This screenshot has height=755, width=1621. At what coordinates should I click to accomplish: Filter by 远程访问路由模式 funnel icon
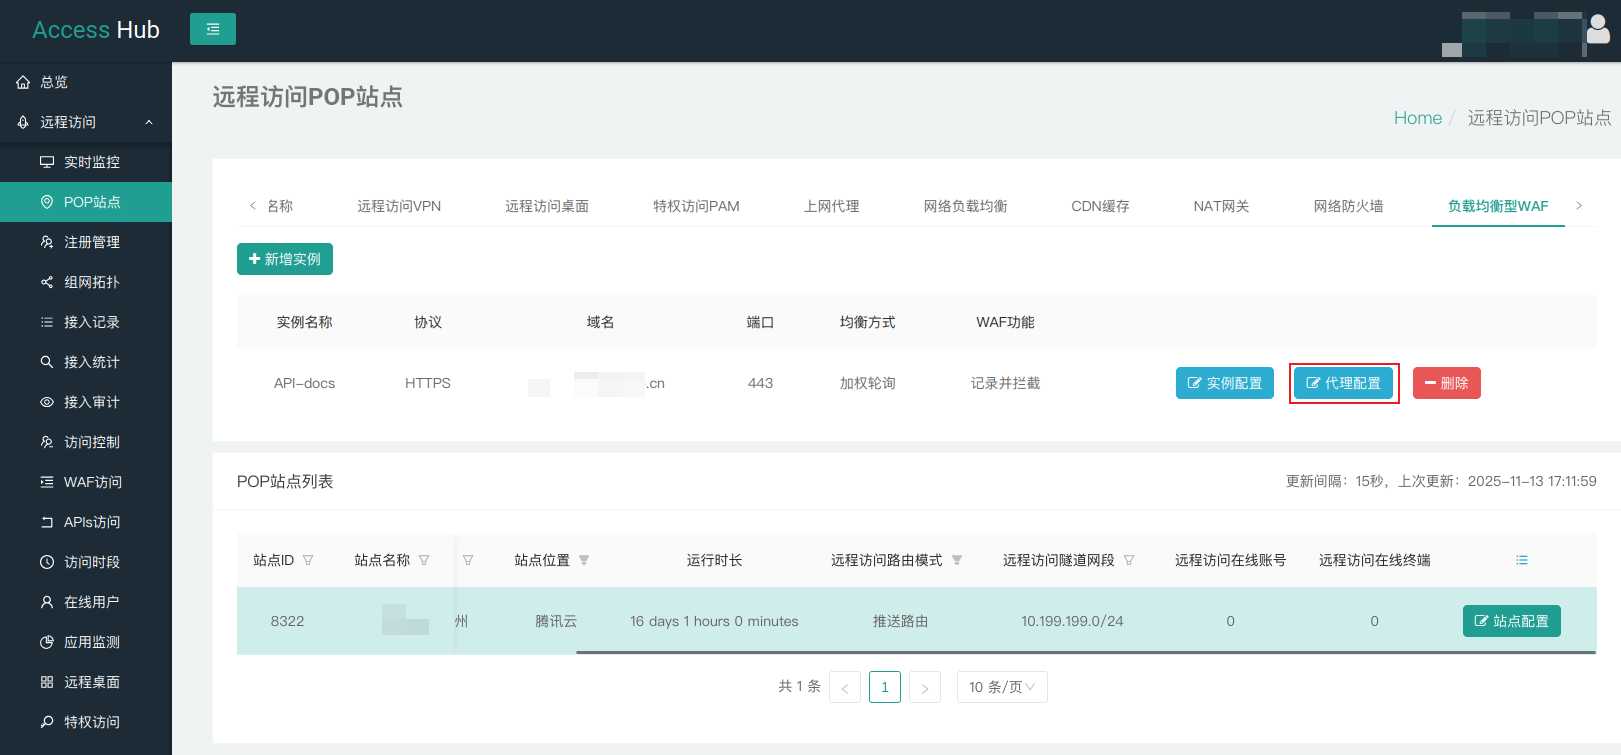click(x=957, y=560)
